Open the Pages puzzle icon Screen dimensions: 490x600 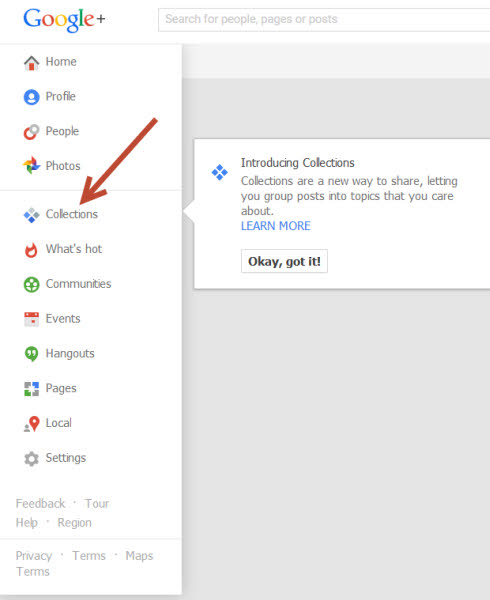(31, 389)
